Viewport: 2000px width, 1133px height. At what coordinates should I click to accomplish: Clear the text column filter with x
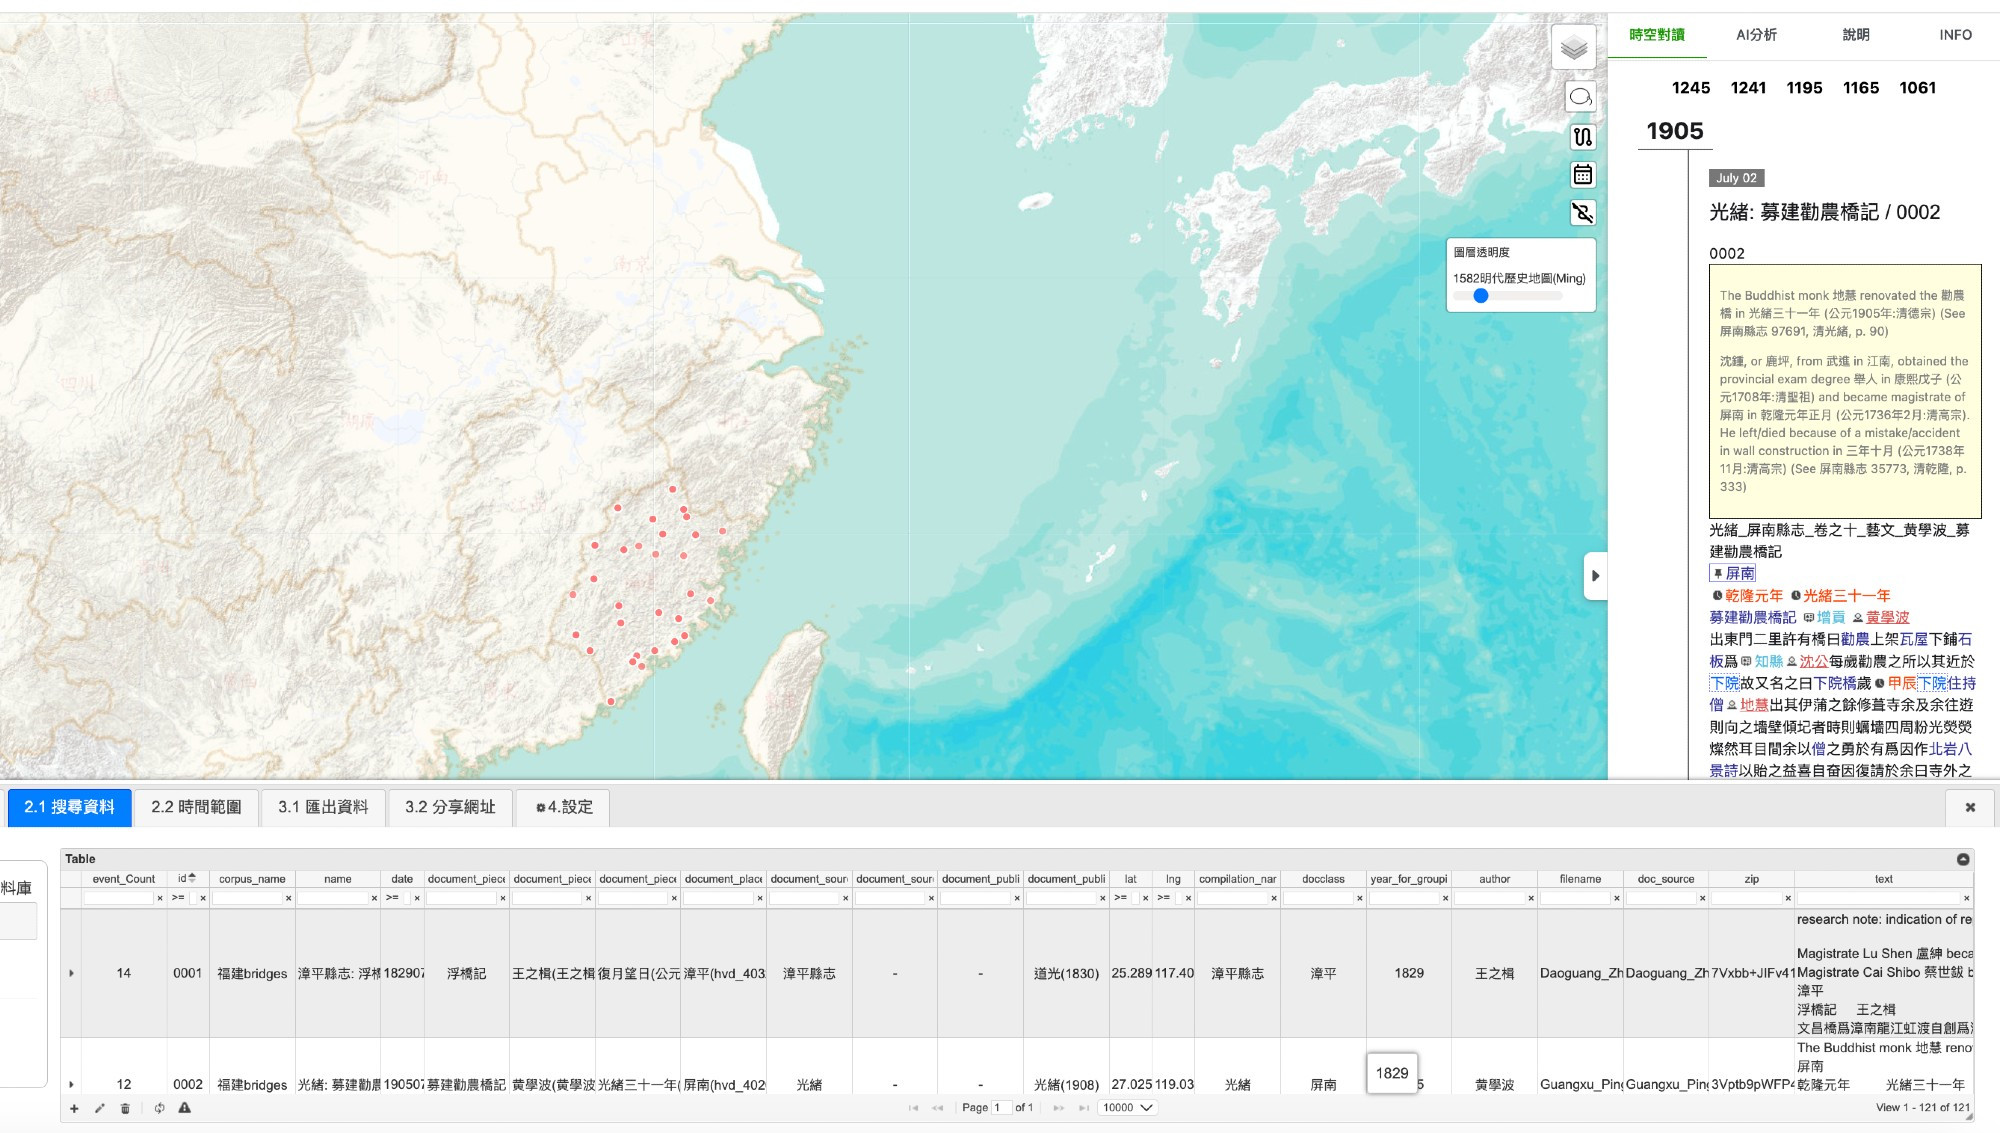coord(1967,898)
